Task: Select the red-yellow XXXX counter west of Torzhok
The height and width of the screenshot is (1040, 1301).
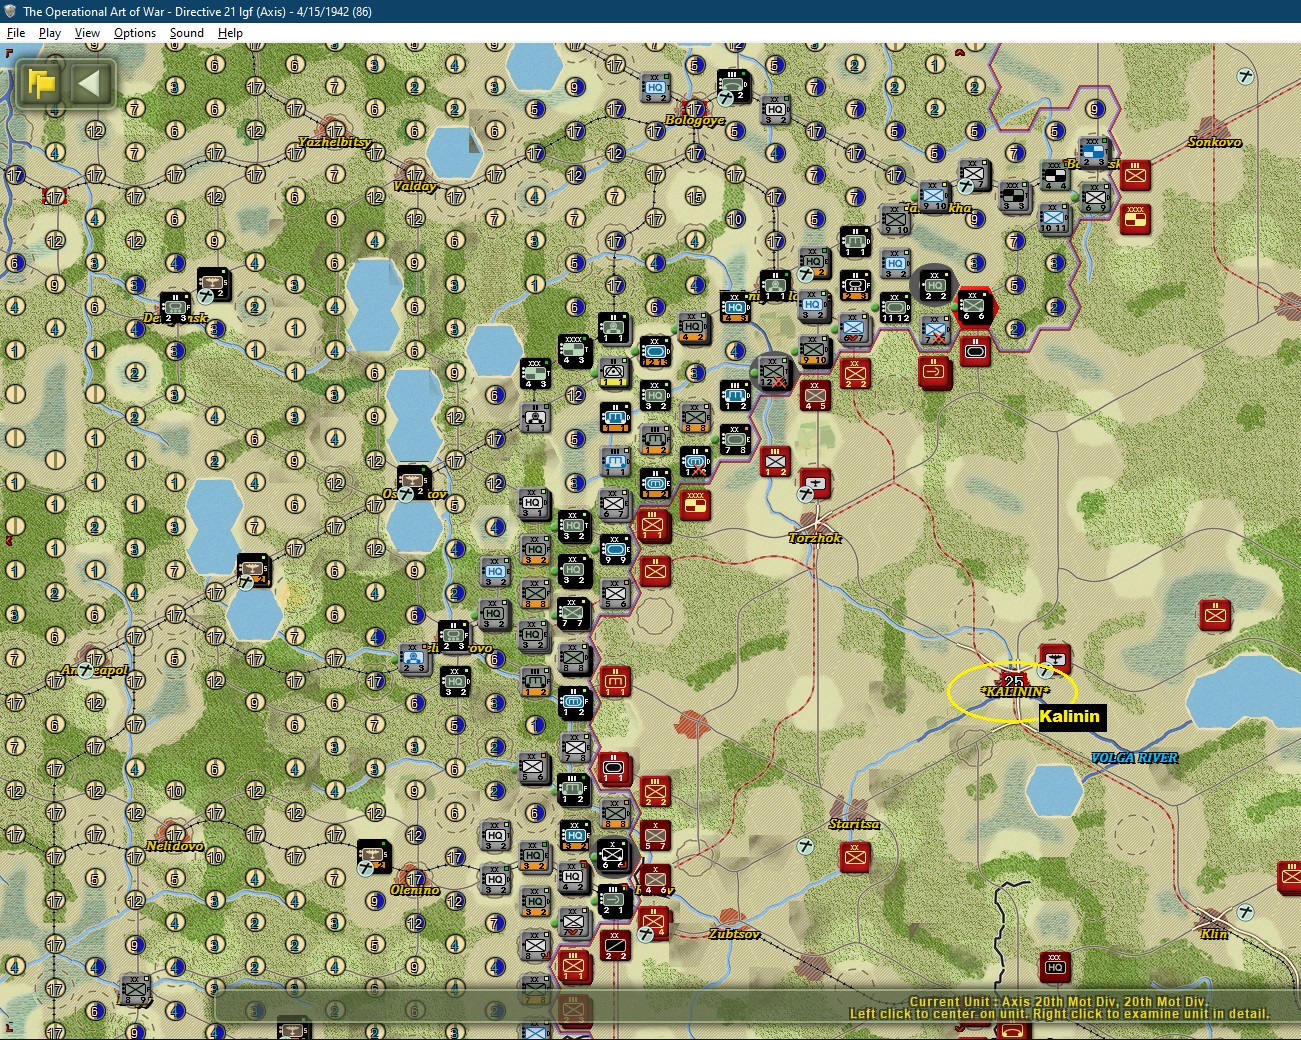Action: point(695,504)
